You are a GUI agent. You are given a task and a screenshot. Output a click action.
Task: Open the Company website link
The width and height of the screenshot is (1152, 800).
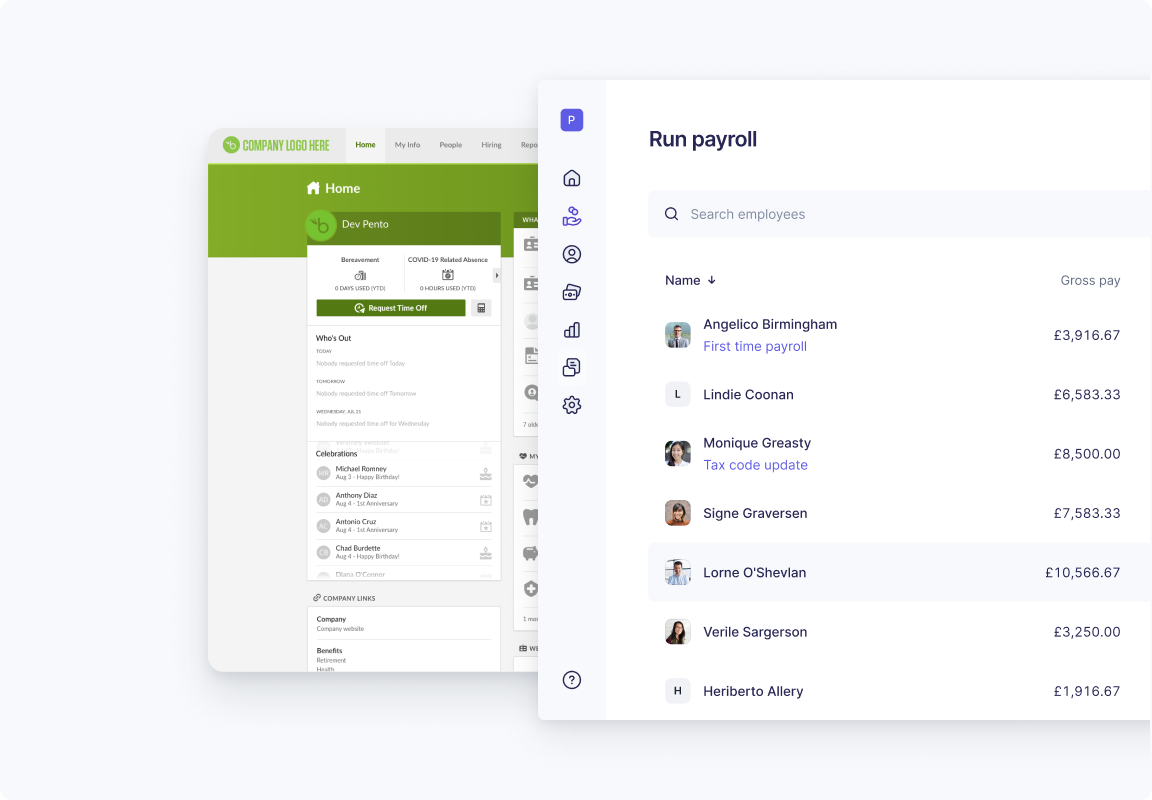(340, 629)
